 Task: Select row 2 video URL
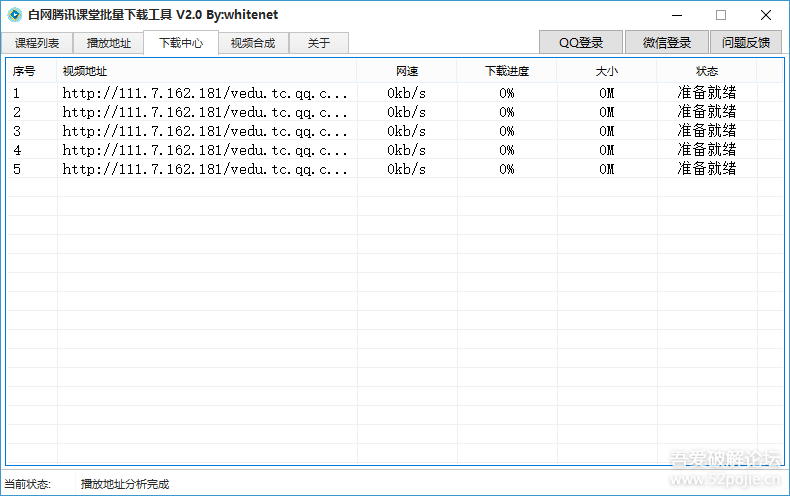point(205,112)
